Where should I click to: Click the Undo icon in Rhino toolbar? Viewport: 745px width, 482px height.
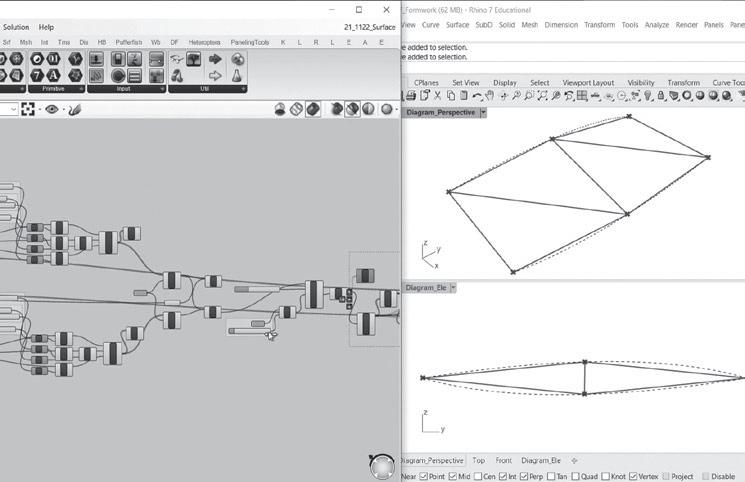point(477,96)
